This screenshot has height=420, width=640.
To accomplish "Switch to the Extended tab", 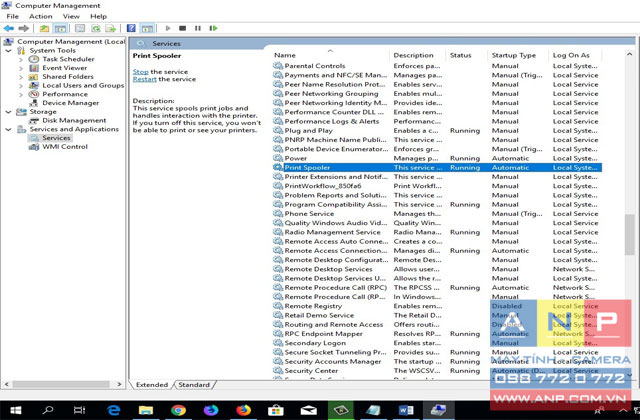I will click(x=152, y=384).
